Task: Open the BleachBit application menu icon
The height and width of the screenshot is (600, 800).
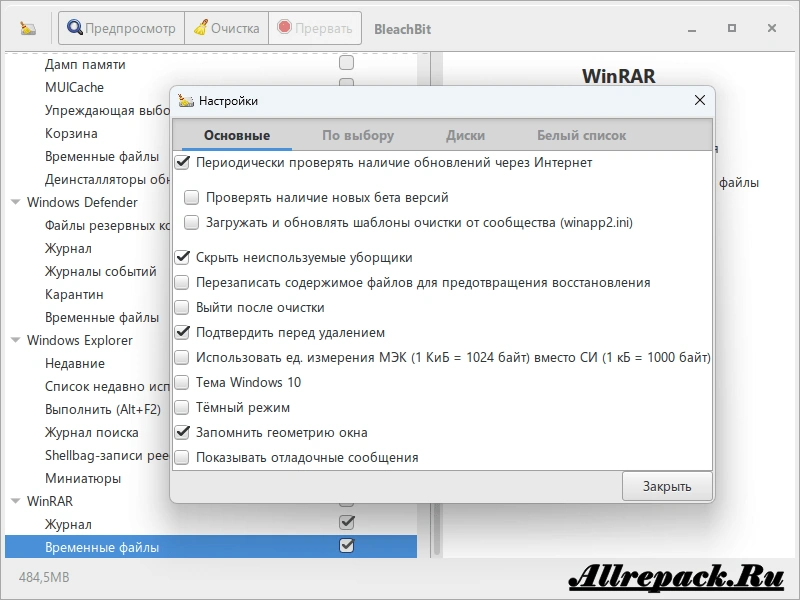Action: pyautogui.click(x=28, y=29)
